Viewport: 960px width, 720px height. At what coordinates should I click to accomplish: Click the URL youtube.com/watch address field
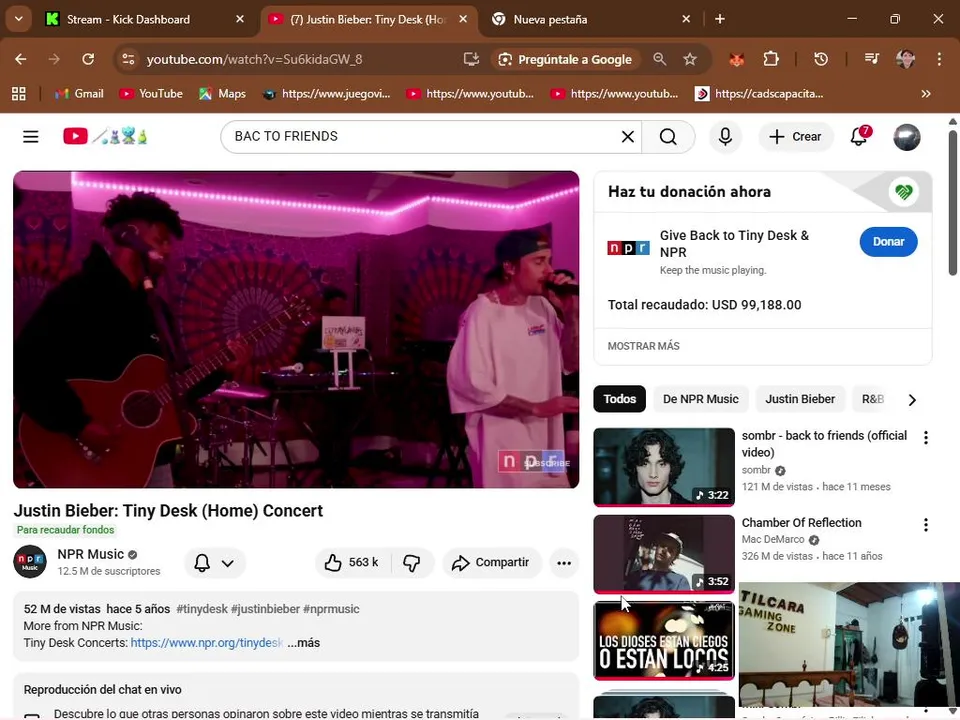tap(254, 59)
